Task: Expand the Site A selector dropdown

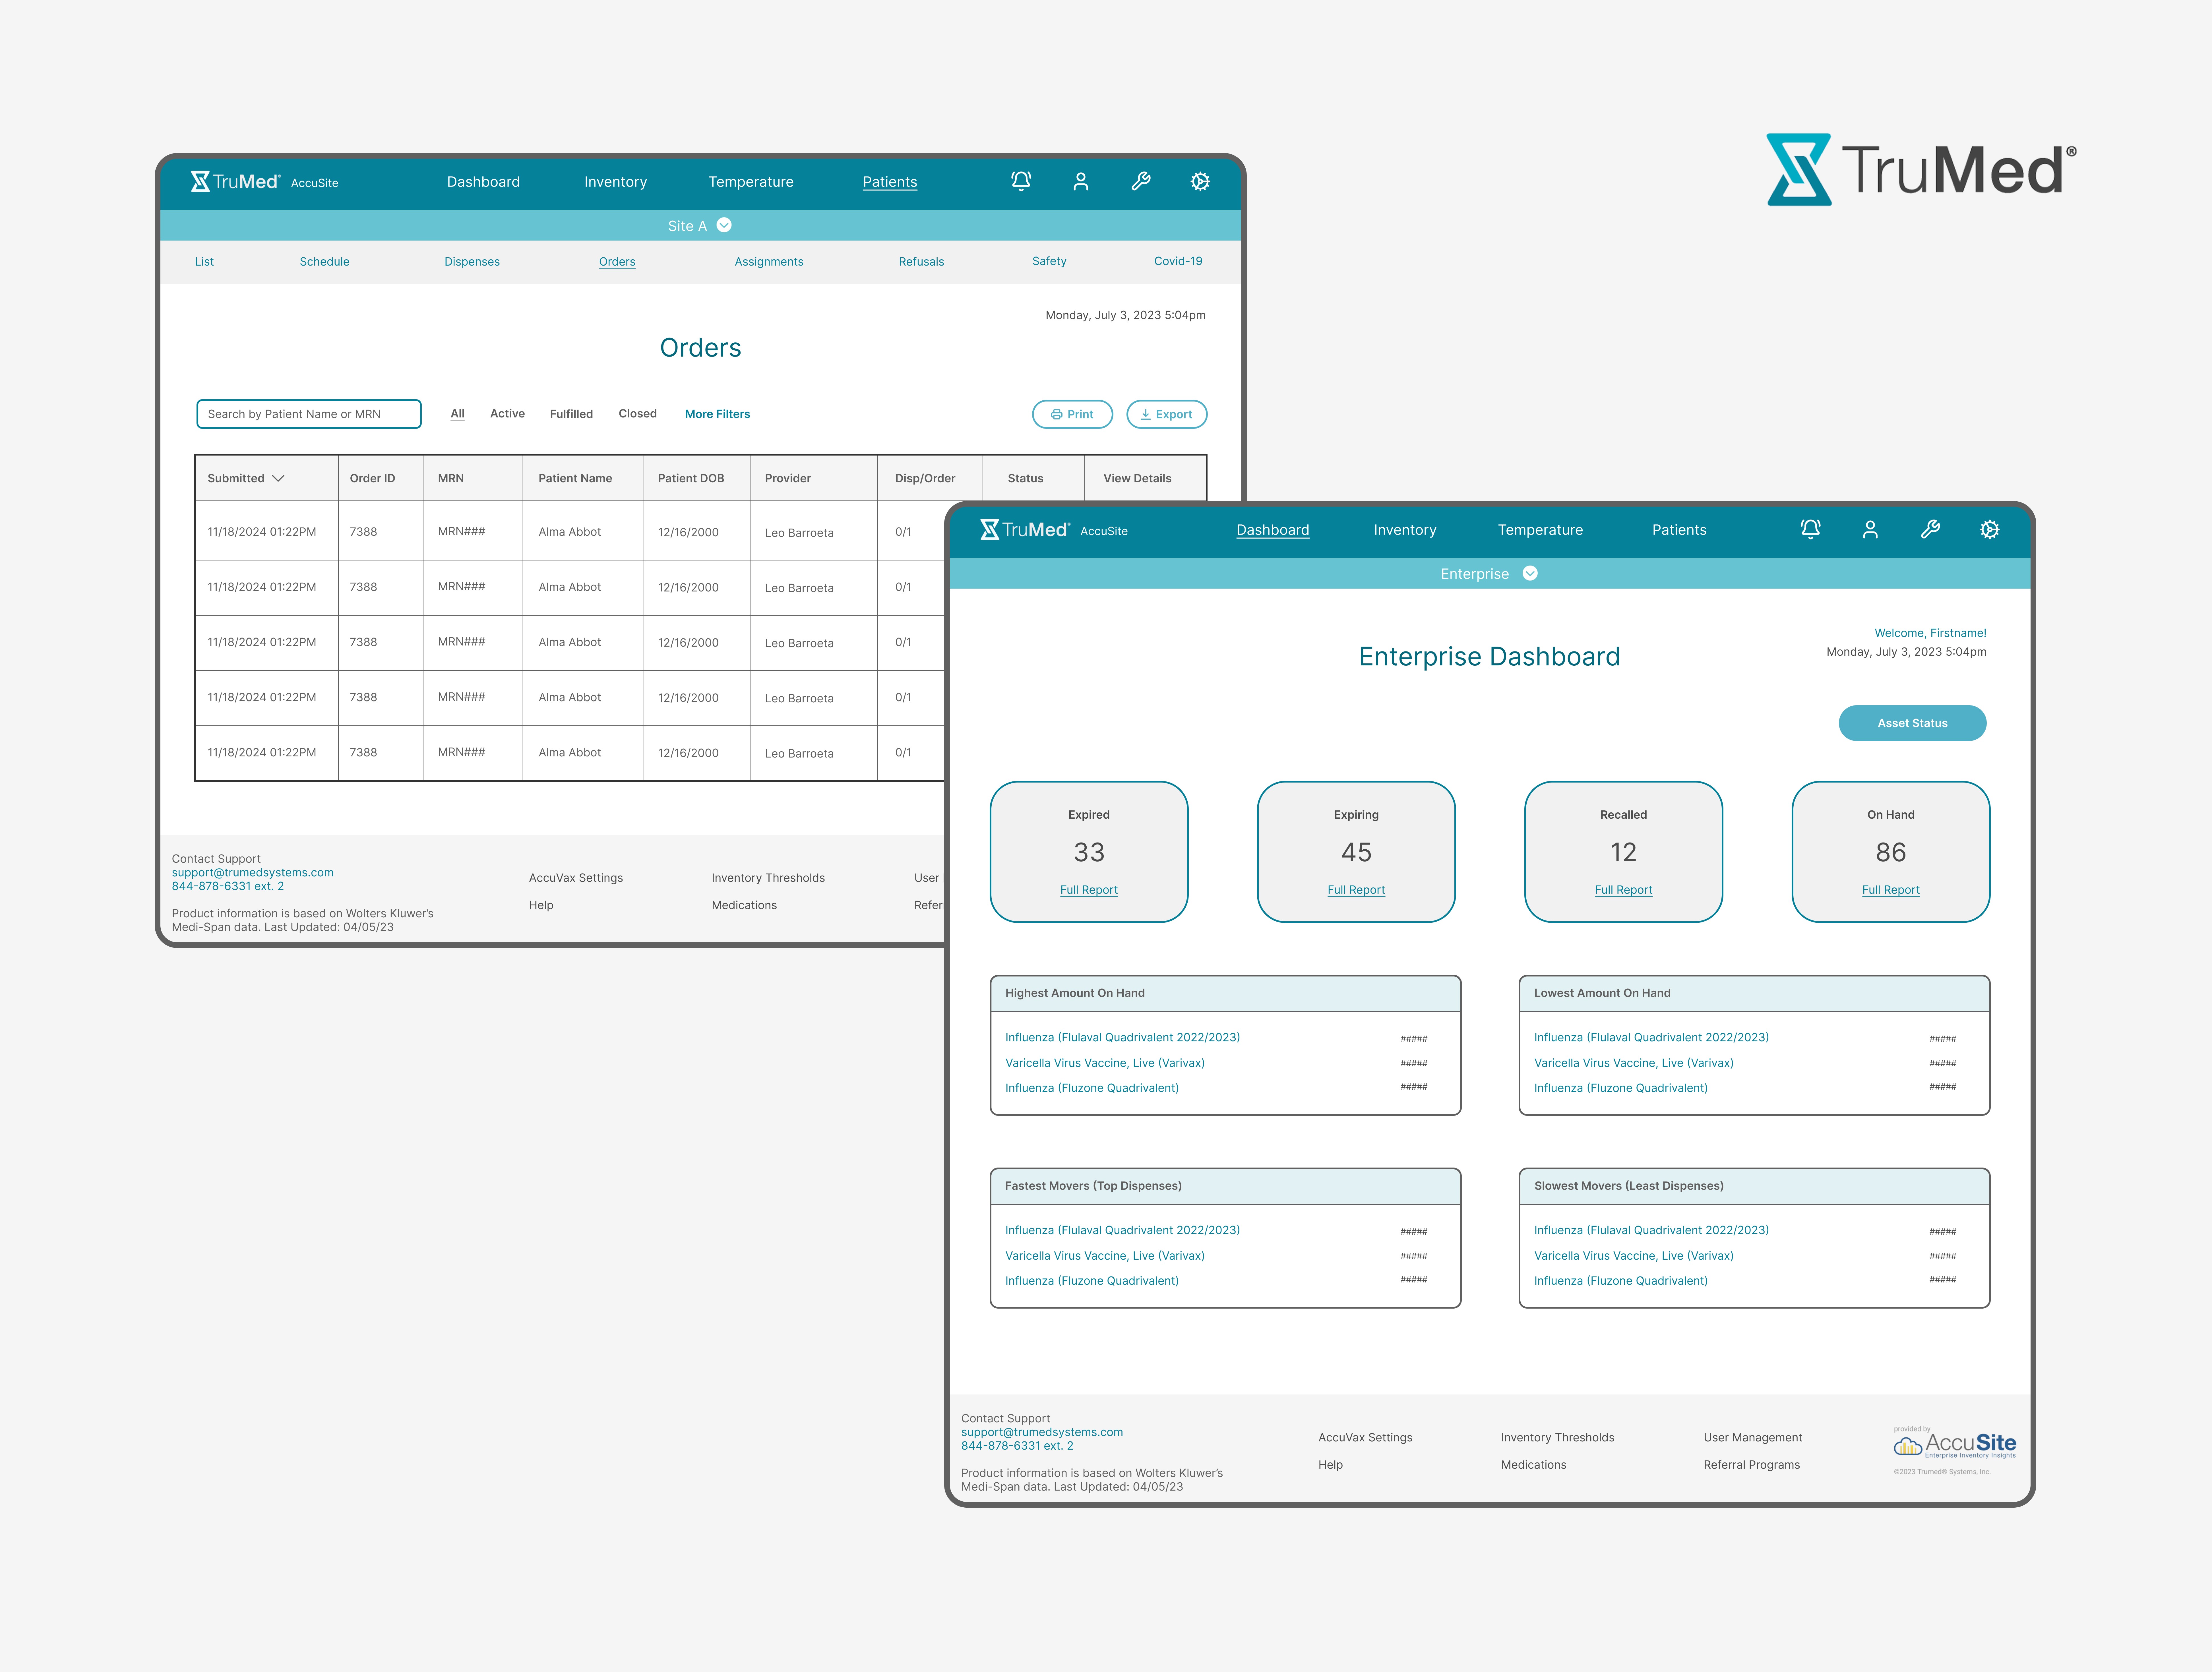Action: pyautogui.click(x=724, y=225)
